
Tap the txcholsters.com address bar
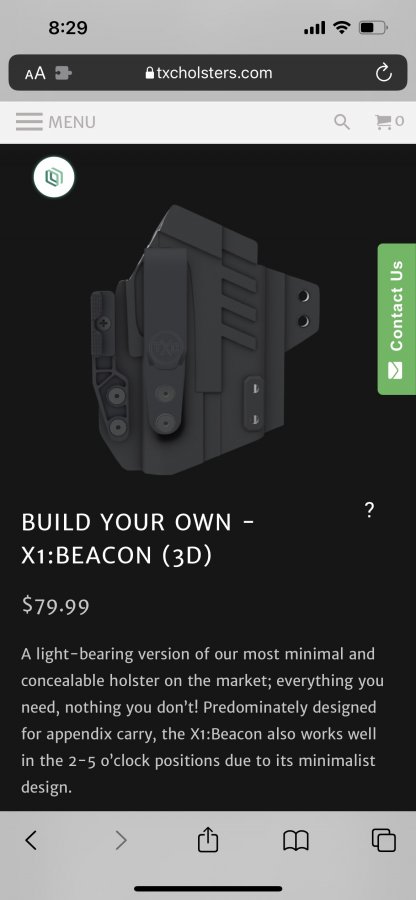[208, 73]
